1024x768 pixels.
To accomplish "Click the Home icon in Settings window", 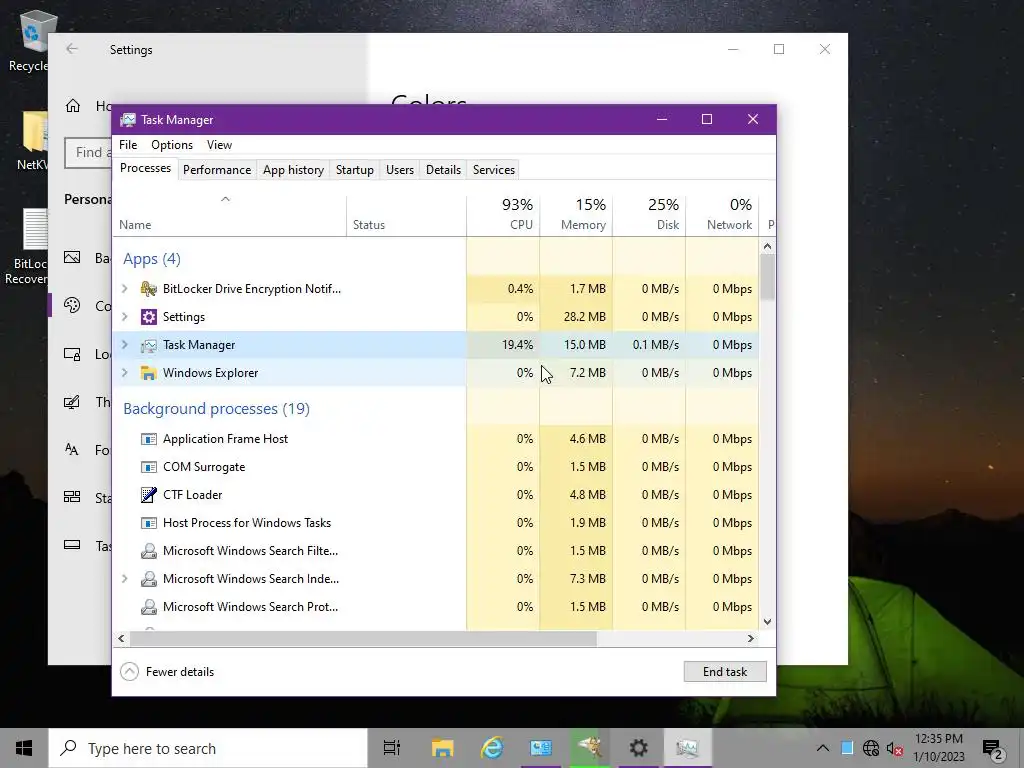I will (x=72, y=106).
